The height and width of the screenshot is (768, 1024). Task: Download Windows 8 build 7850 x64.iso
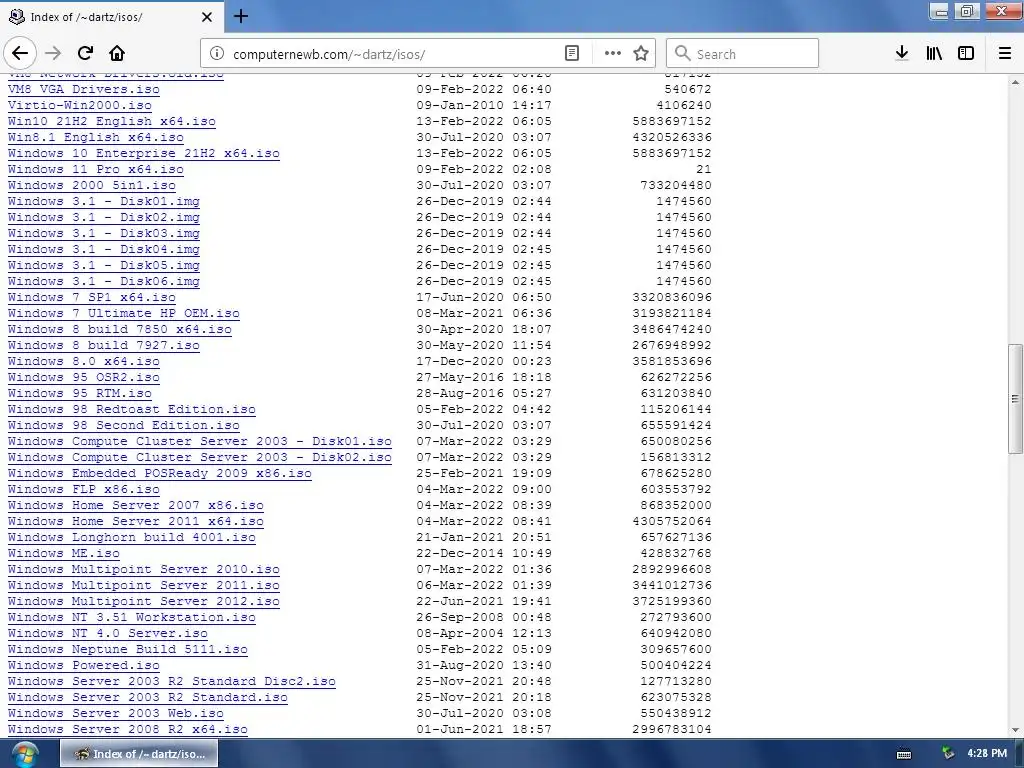(x=120, y=329)
